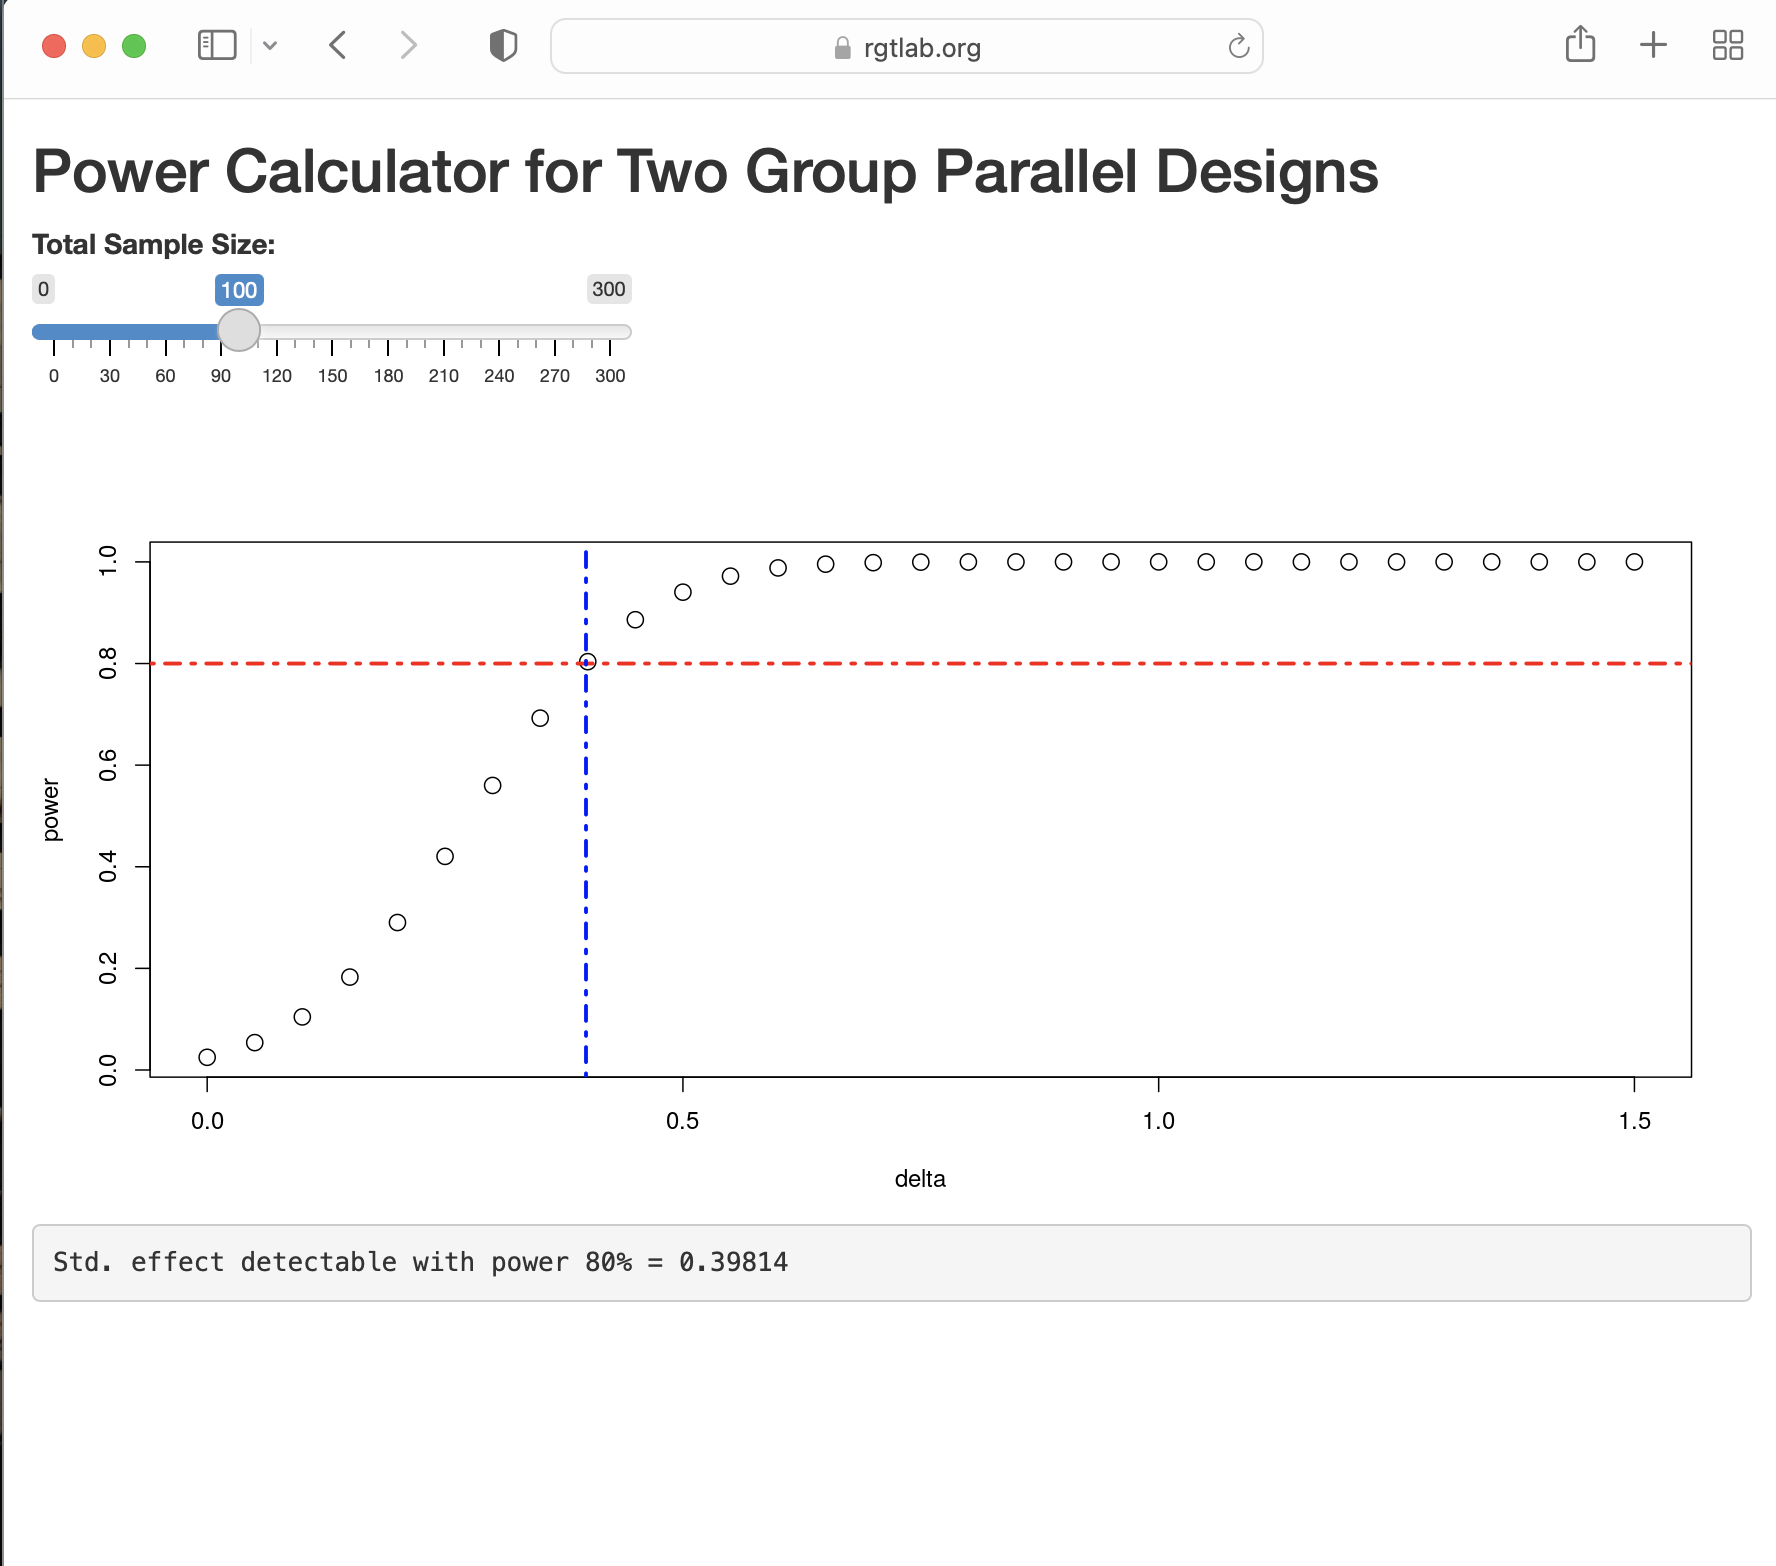The image size is (1776, 1566).
Task: Click the blue 100 value bubble
Action: coord(239,290)
